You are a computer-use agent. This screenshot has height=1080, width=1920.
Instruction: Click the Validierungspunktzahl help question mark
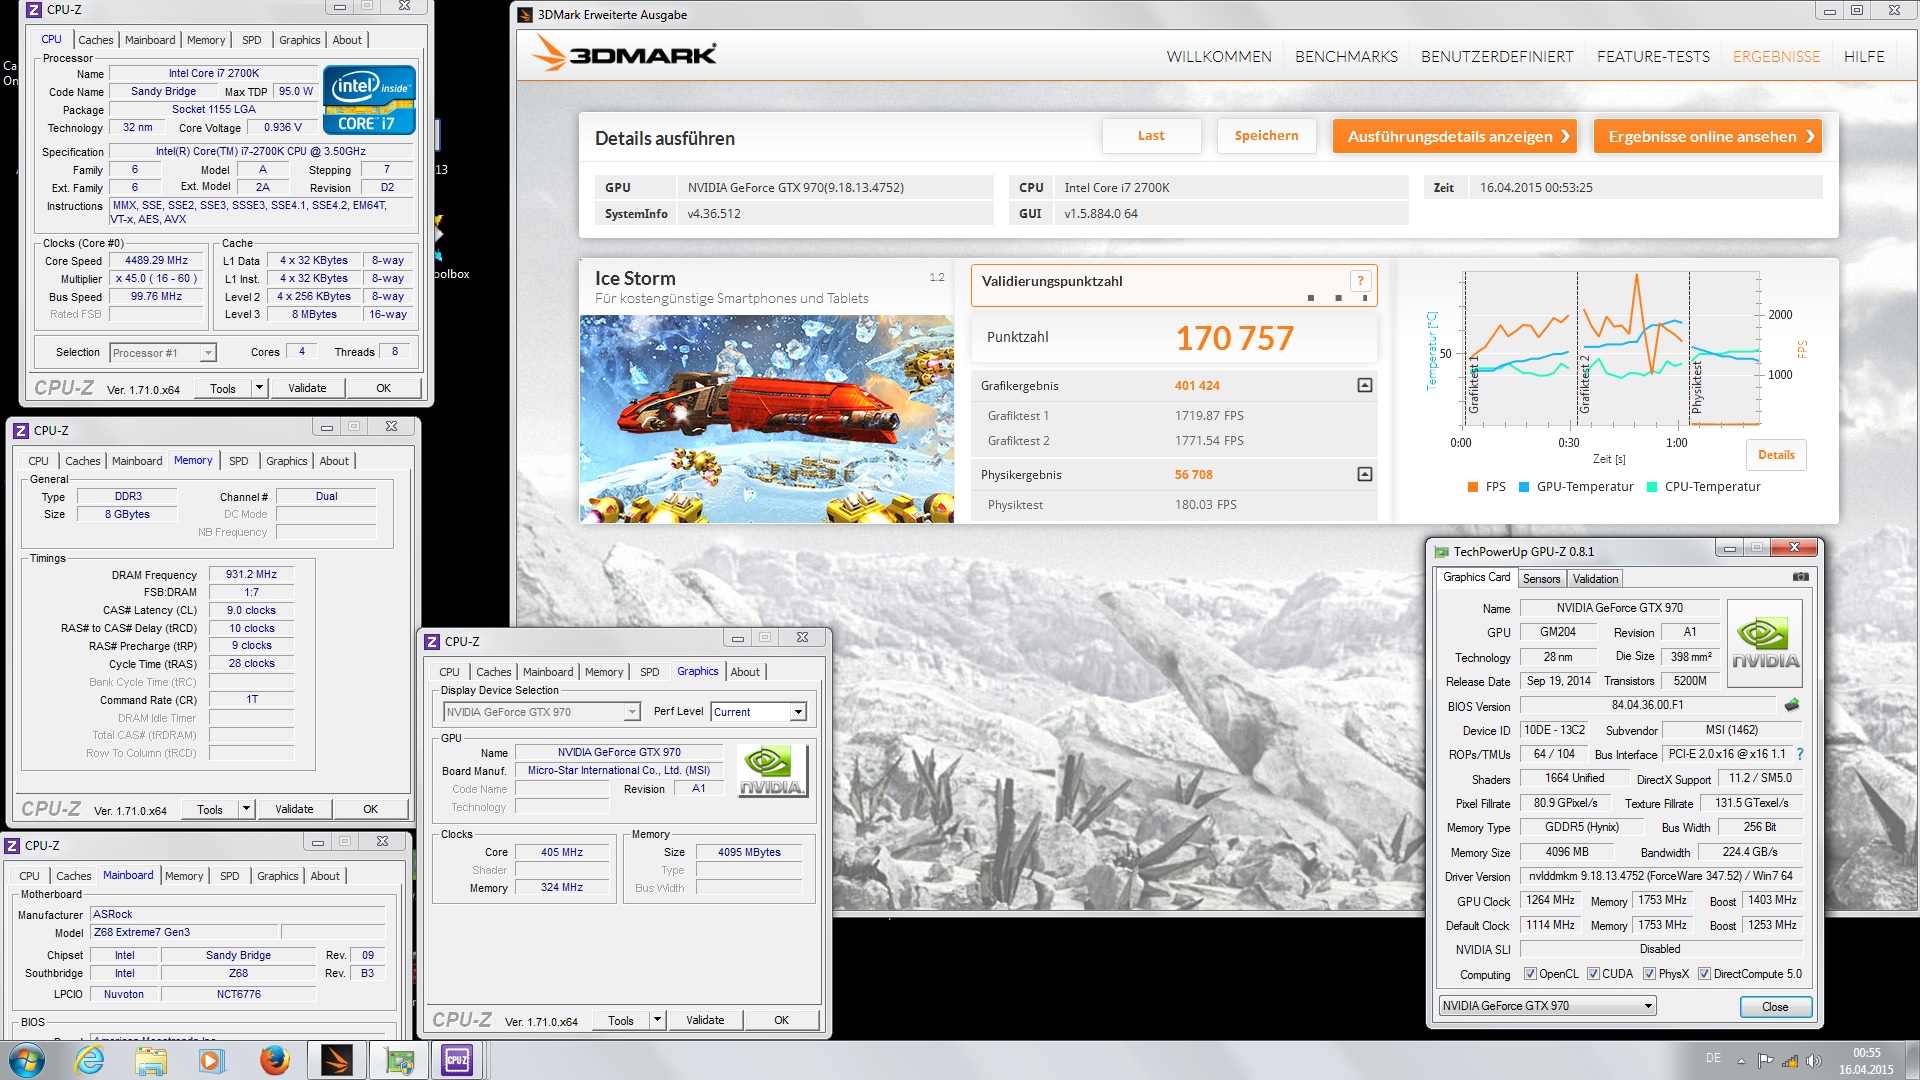(1360, 281)
